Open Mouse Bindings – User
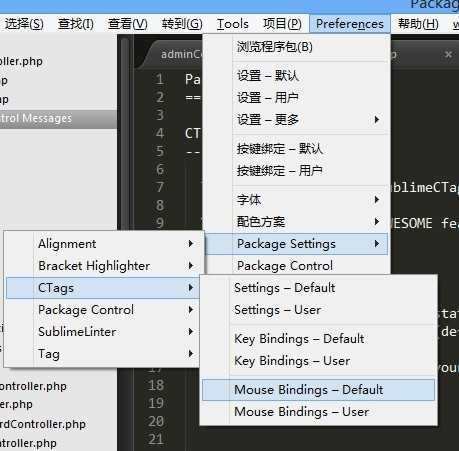Image resolution: width=459 pixels, height=451 pixels. click(x=318, y=412)
